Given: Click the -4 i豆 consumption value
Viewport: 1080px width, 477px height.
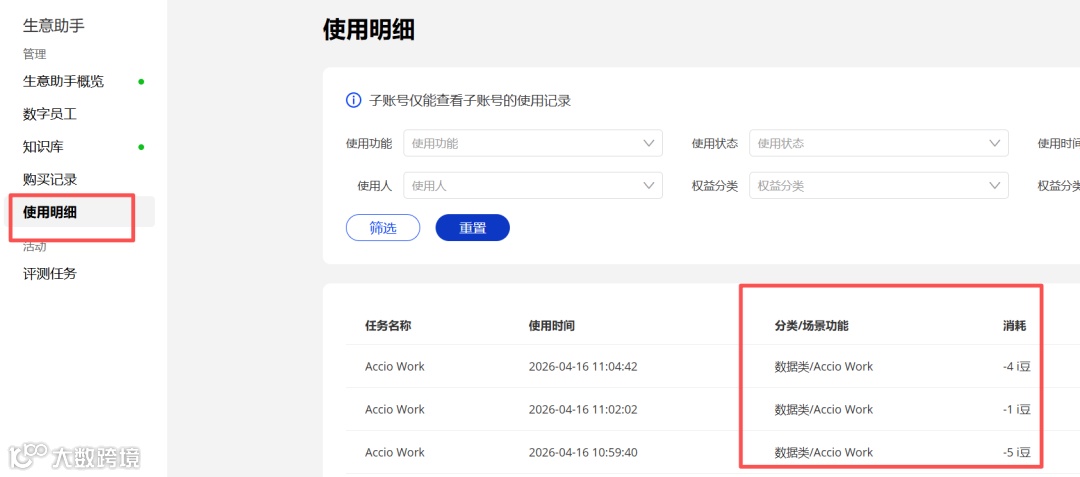Looking at the screenshot, I should pyautogui.click(x=1017, y=366).
